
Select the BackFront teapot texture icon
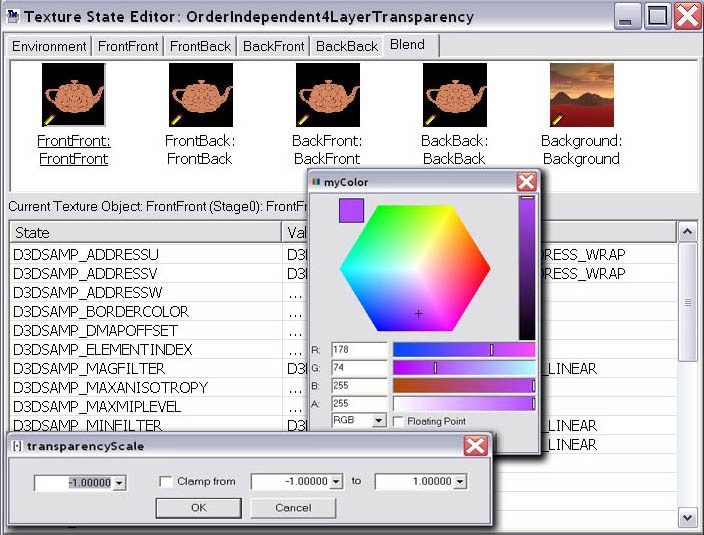pos(327,95)
